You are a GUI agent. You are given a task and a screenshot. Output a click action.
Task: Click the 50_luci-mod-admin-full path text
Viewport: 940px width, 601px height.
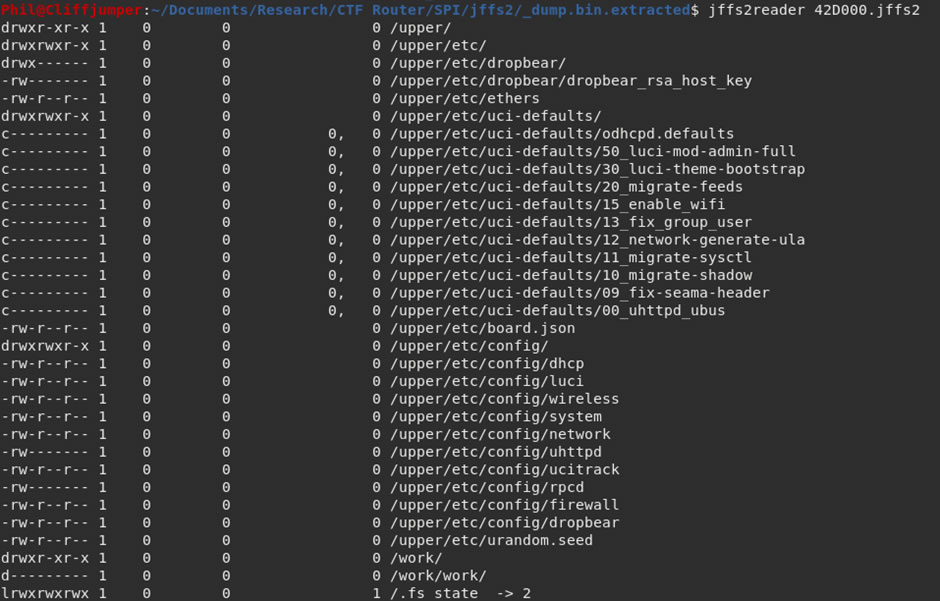coord(593,152)
